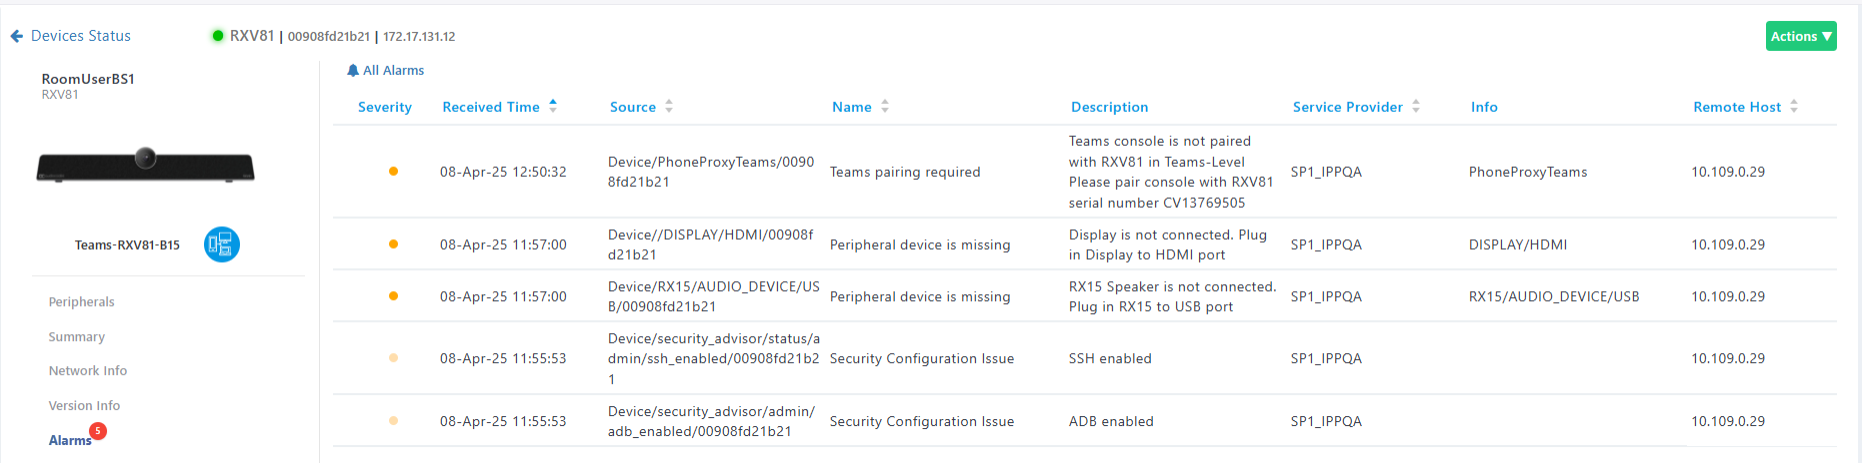Image resolution: width=1862 pixels, height=463 pixels.
Task: Select the Teams pairing required severity dot
Action: pos(393,171)
